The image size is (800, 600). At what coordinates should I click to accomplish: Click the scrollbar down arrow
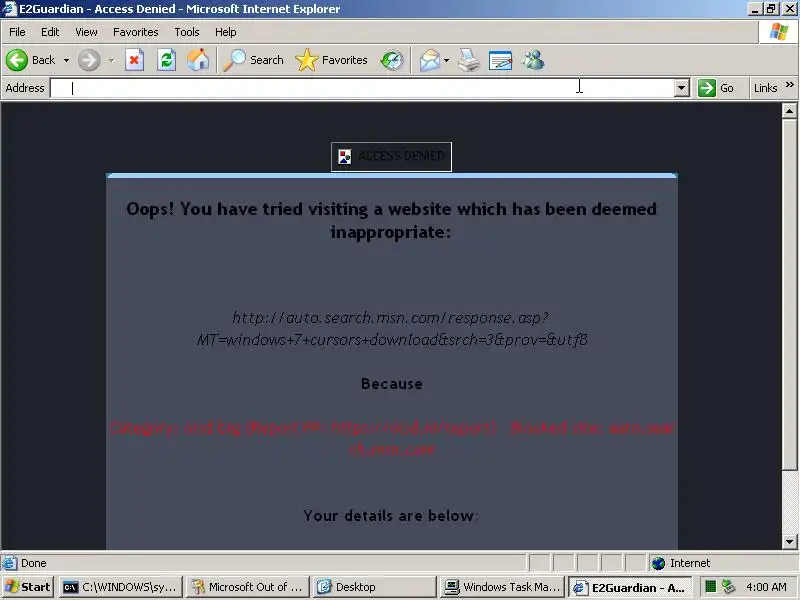pos(789,542)
